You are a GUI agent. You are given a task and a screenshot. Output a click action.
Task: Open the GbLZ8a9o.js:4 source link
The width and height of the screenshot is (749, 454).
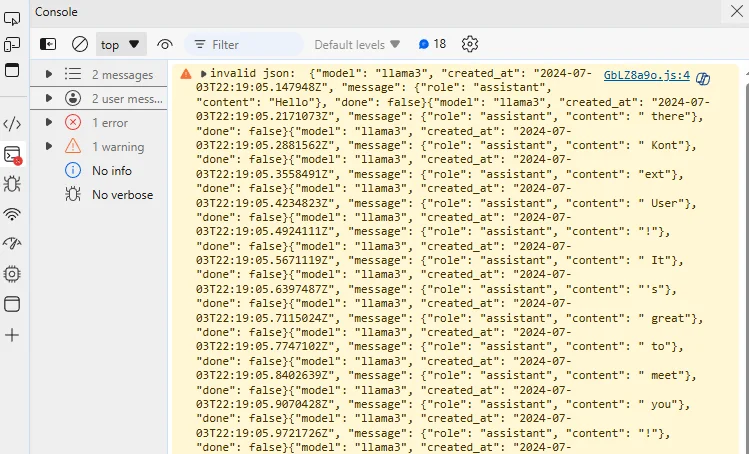click(646, 74)
